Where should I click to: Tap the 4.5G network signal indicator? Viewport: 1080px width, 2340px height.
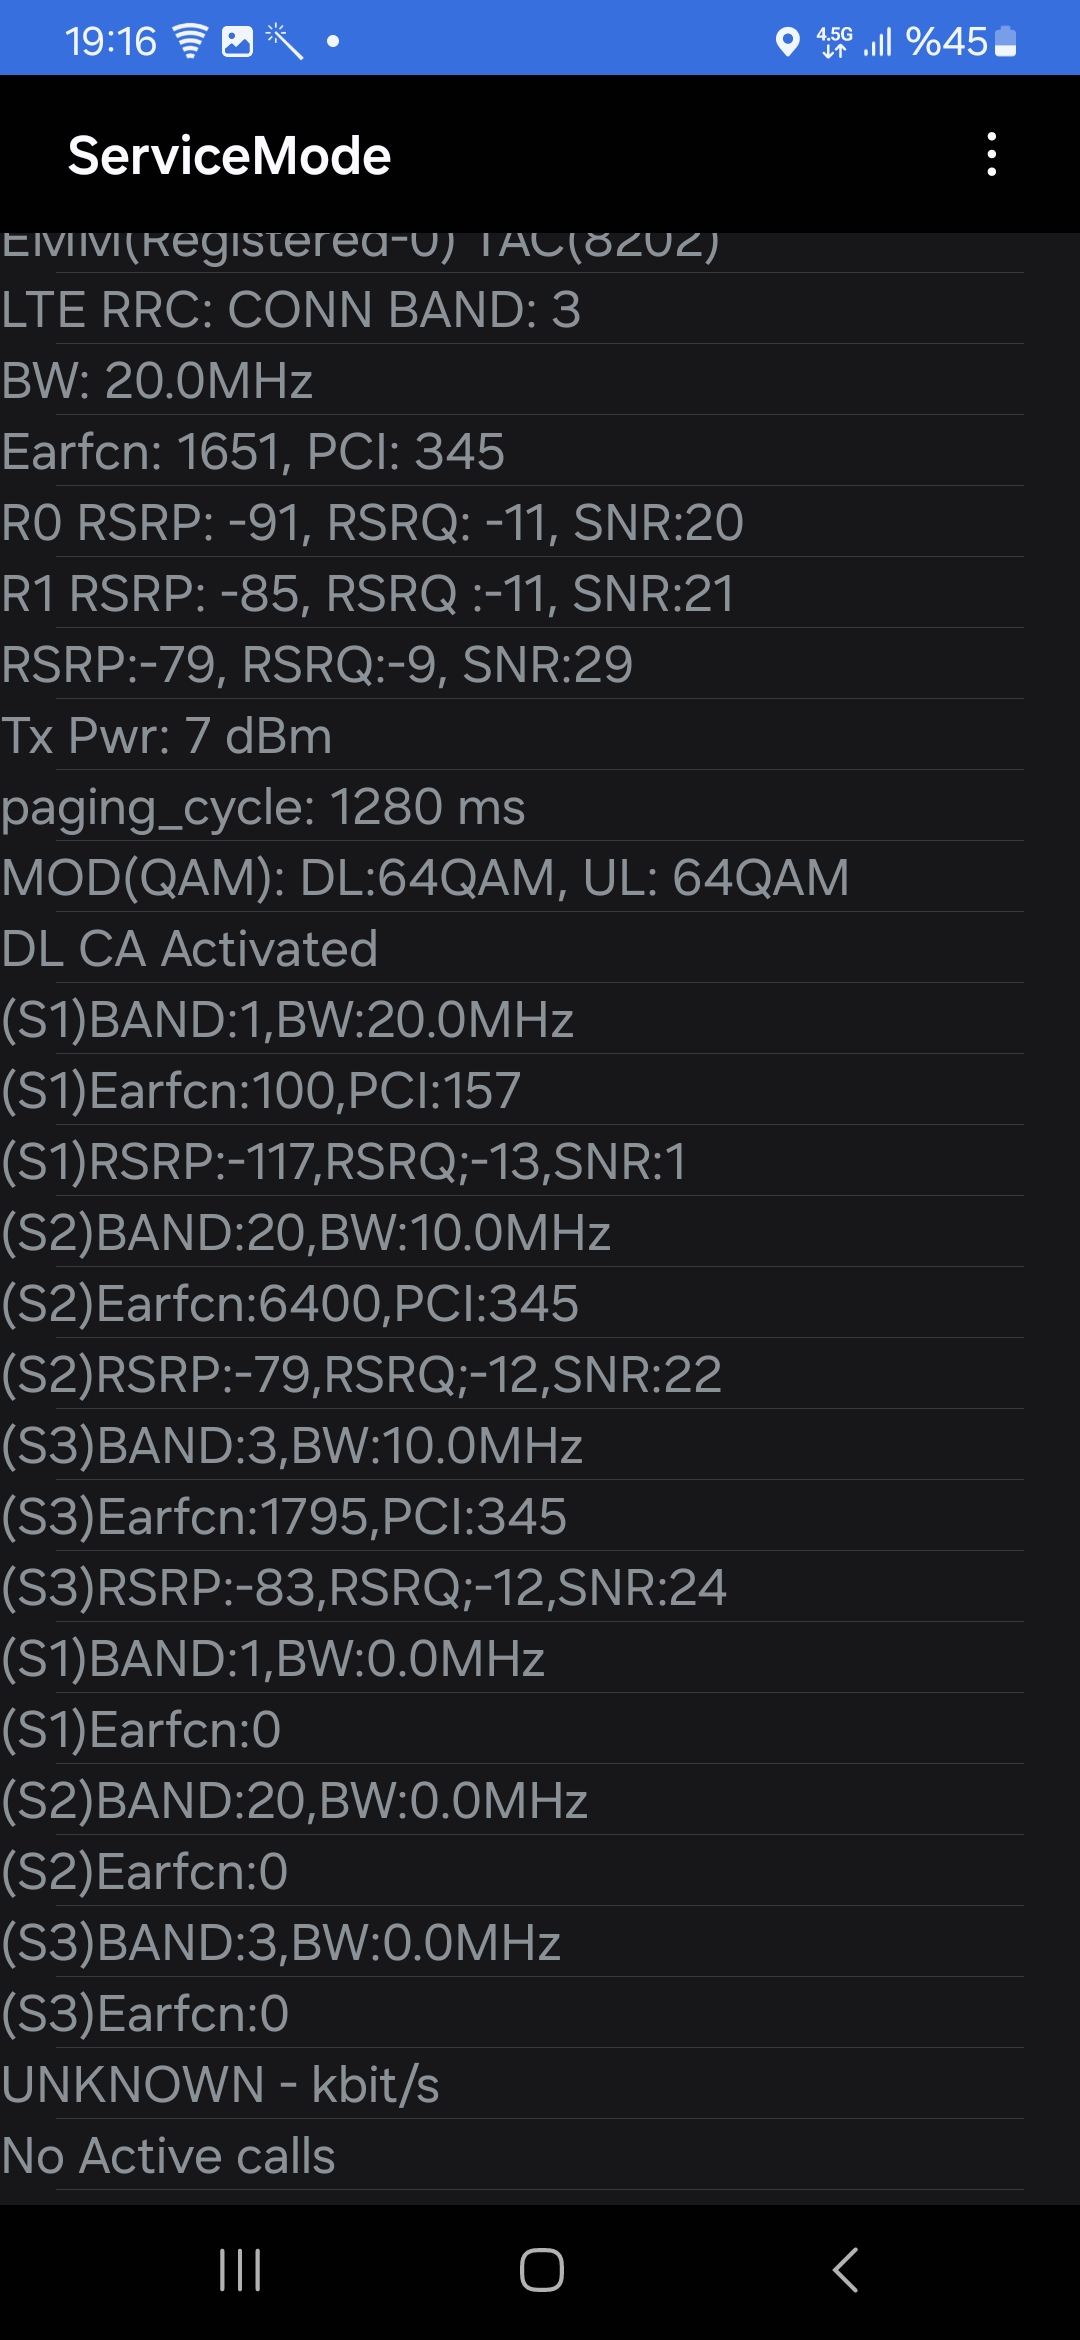pos(834,41)
